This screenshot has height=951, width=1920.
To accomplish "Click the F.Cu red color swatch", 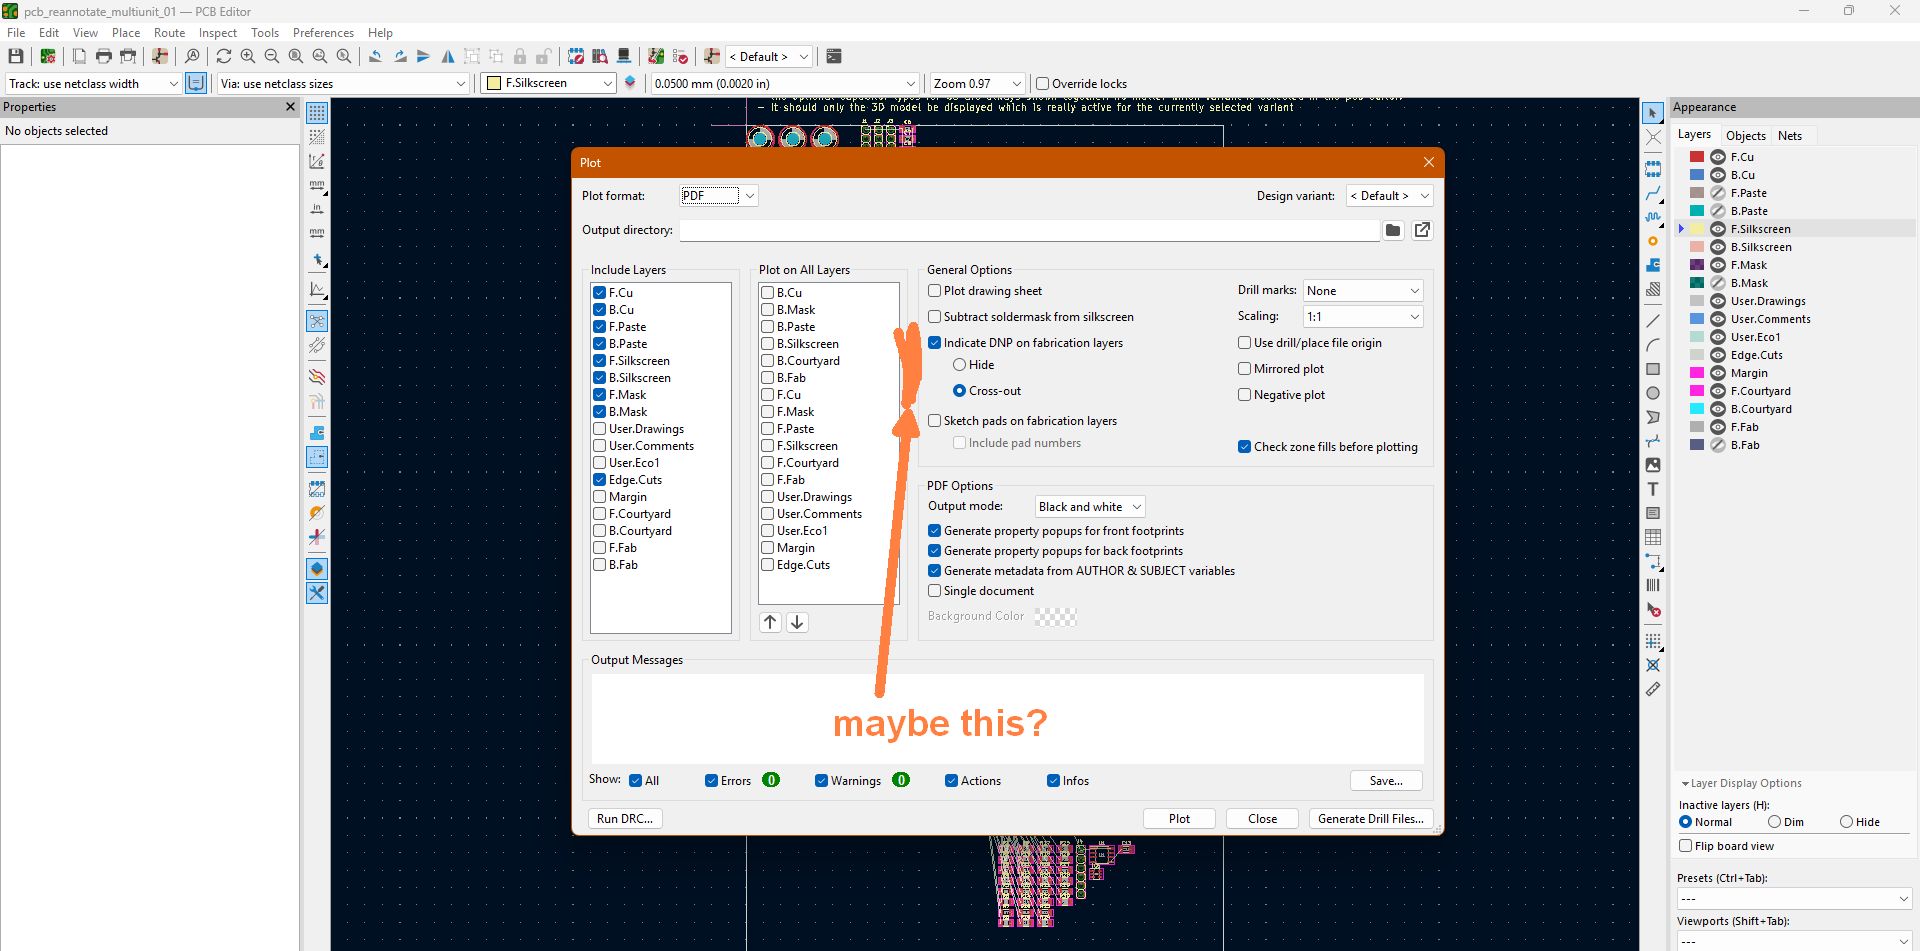I will [x=1697, y=157].
